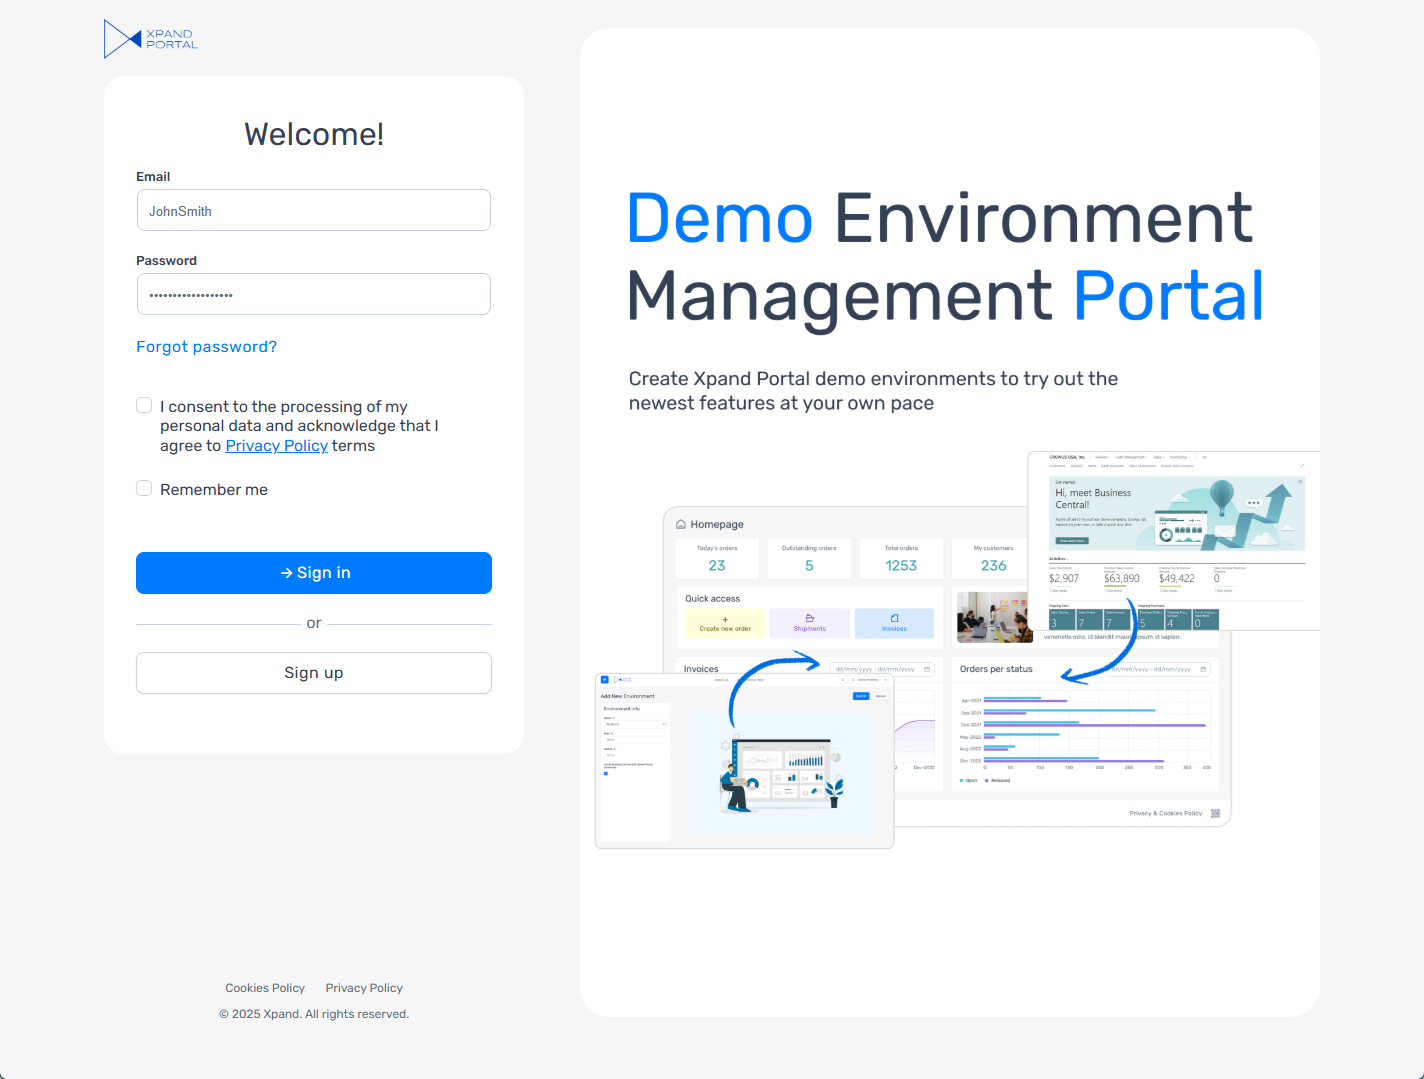Open the Orders per status calendar icon
Screen dimensions: 1424x1079
coord(1203,669)
